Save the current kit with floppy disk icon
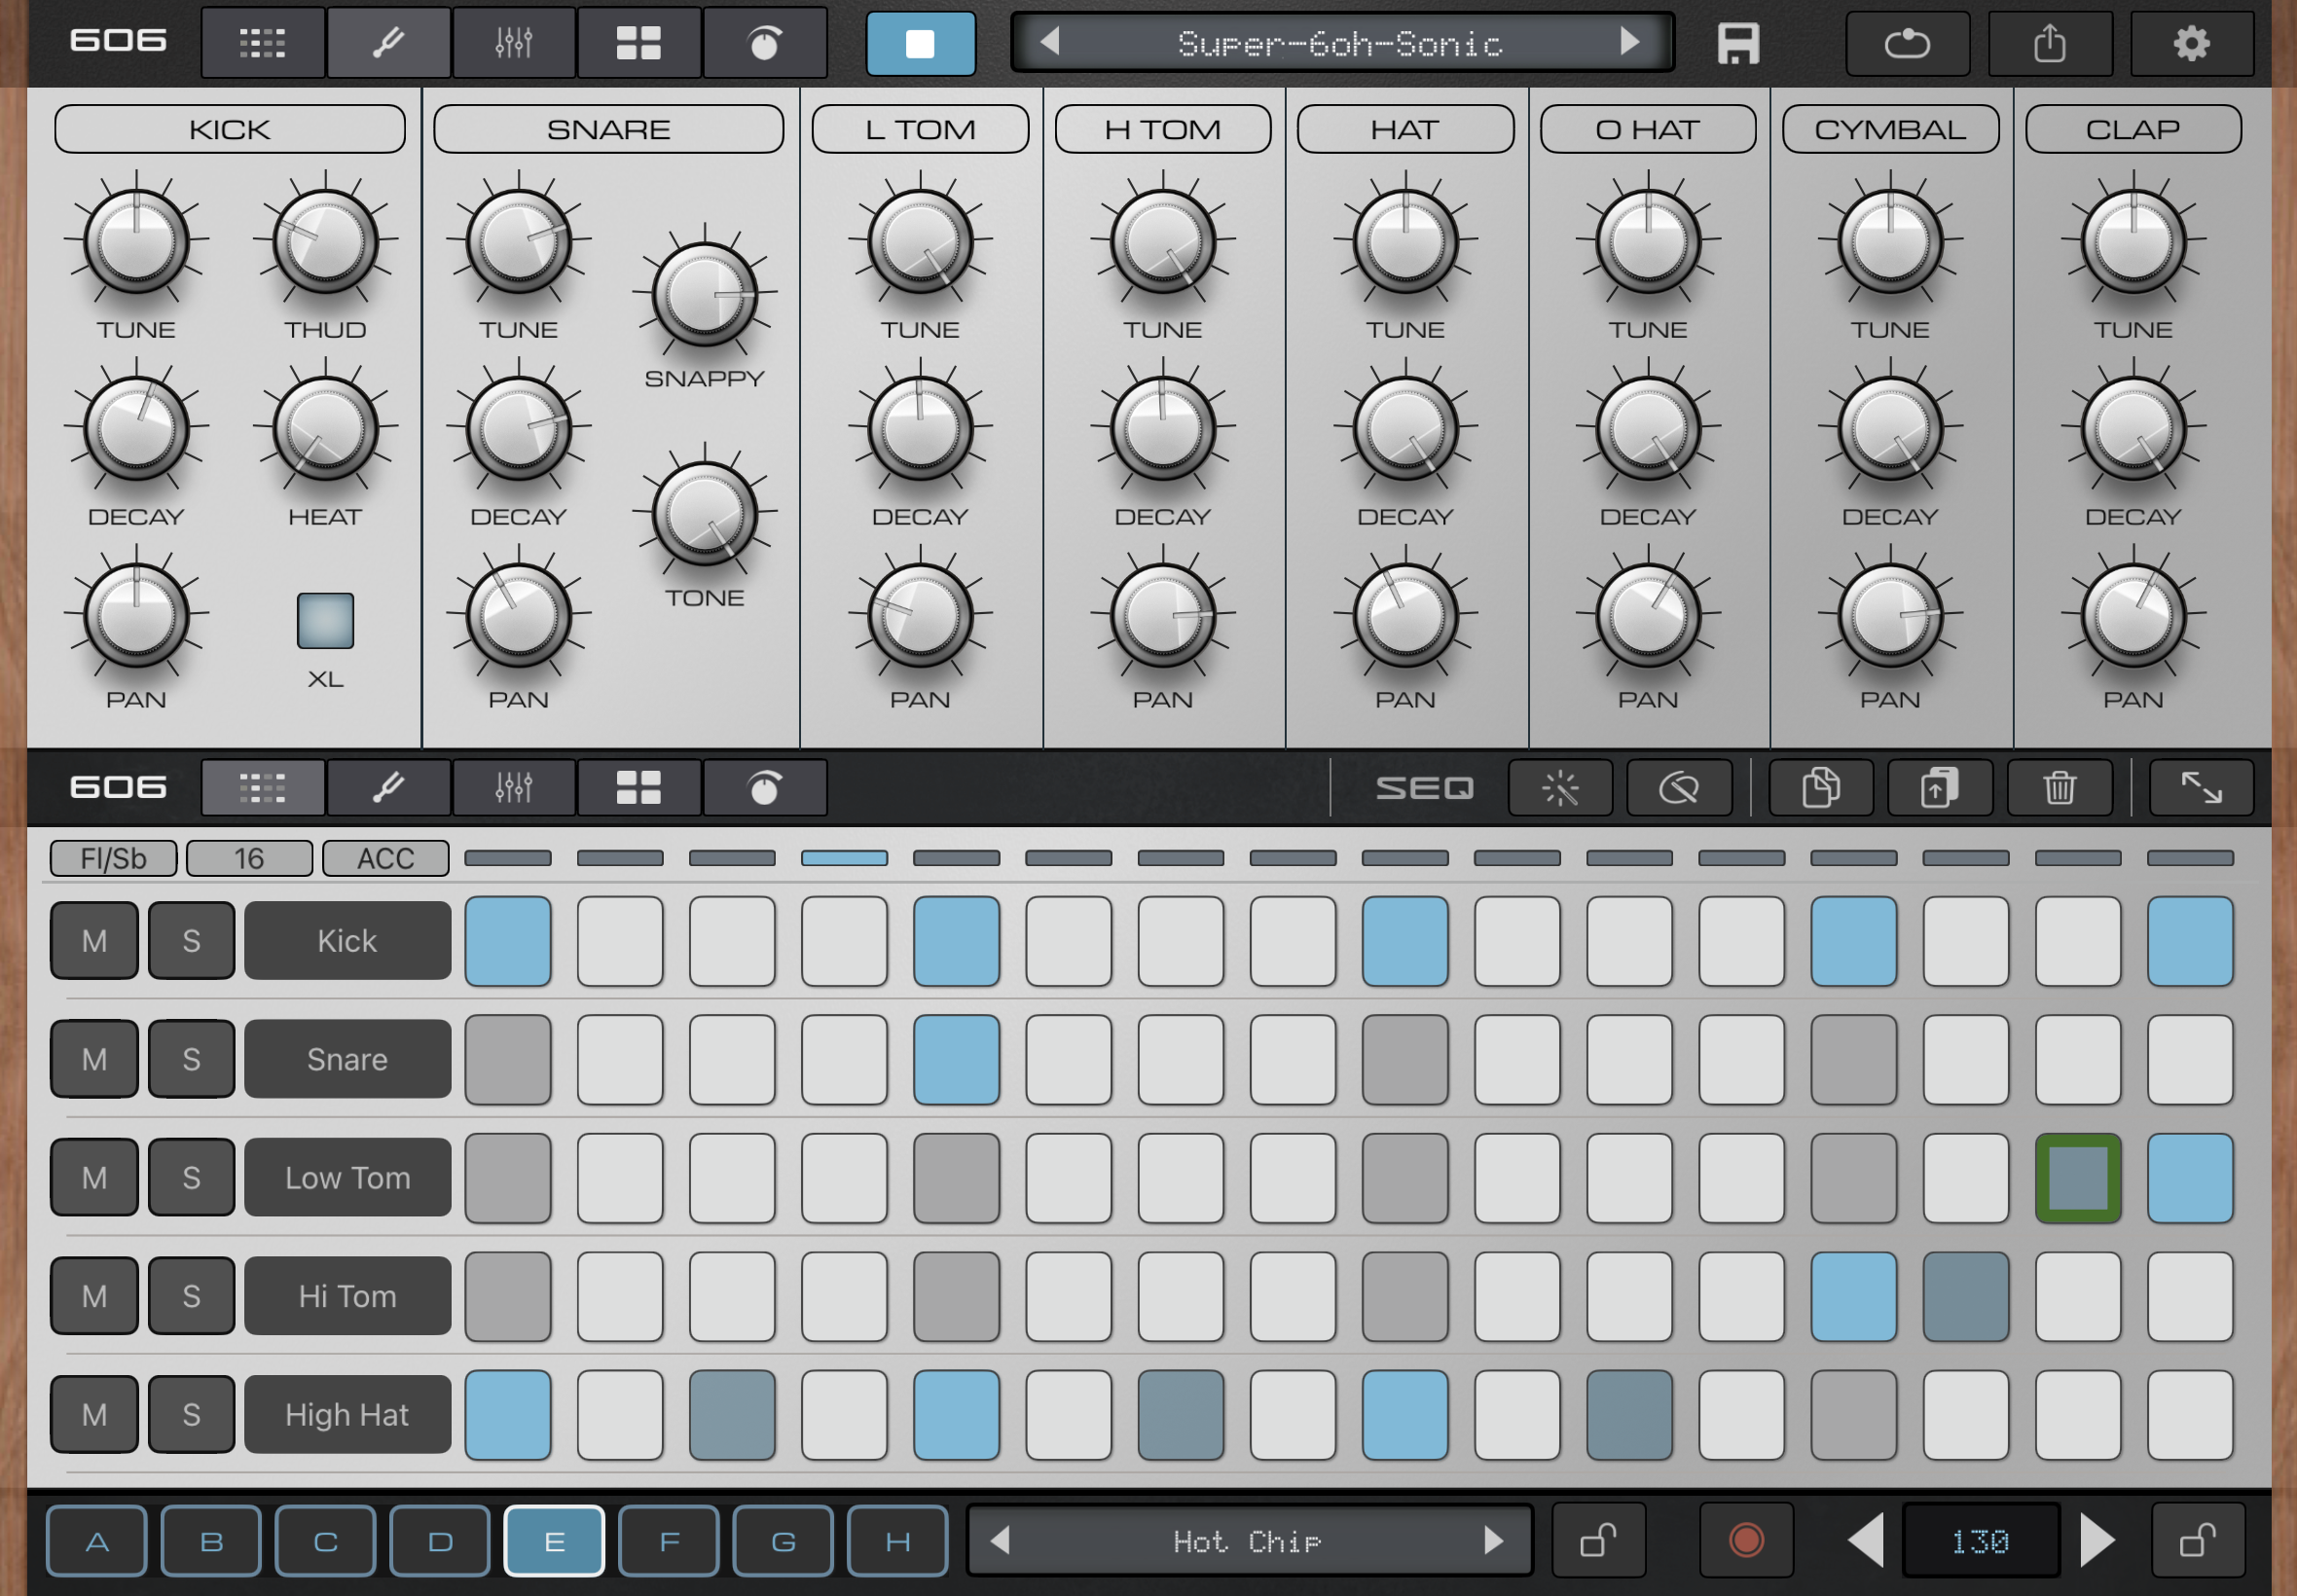The width and height of the screenshot is (2297, 1596). click(1738, 44)
